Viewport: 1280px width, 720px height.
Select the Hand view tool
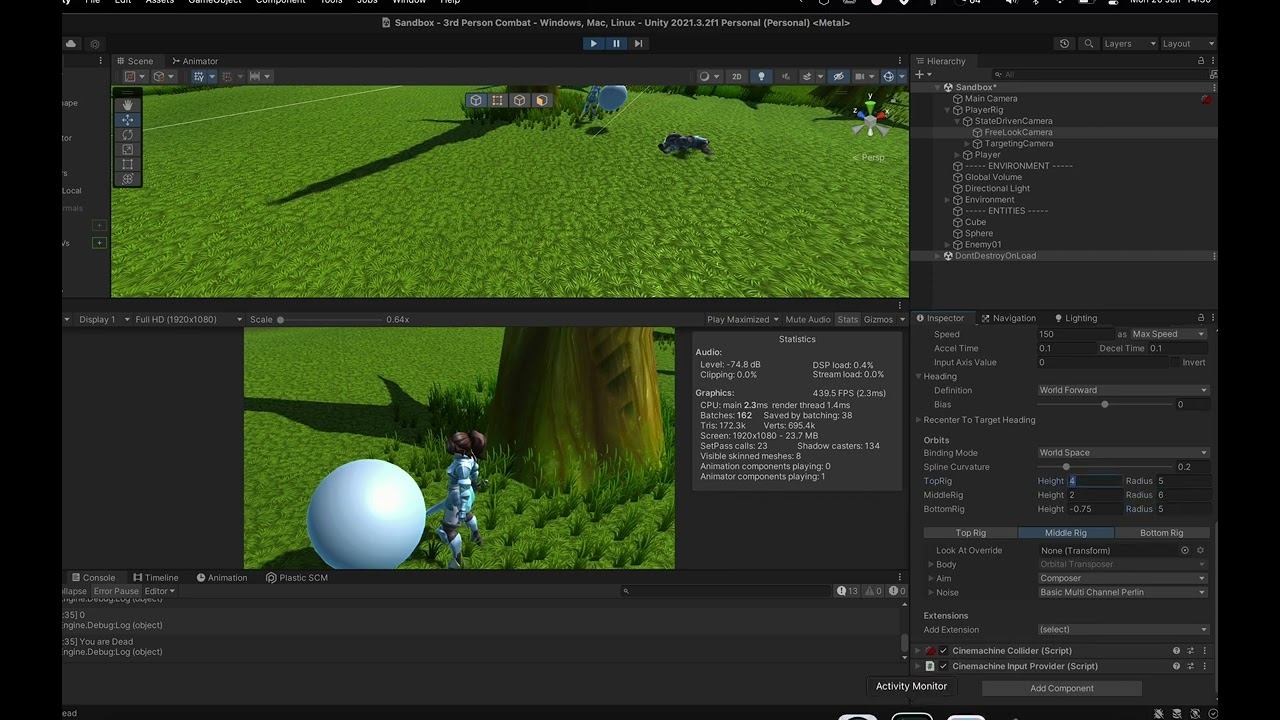(x=127, y=105)
